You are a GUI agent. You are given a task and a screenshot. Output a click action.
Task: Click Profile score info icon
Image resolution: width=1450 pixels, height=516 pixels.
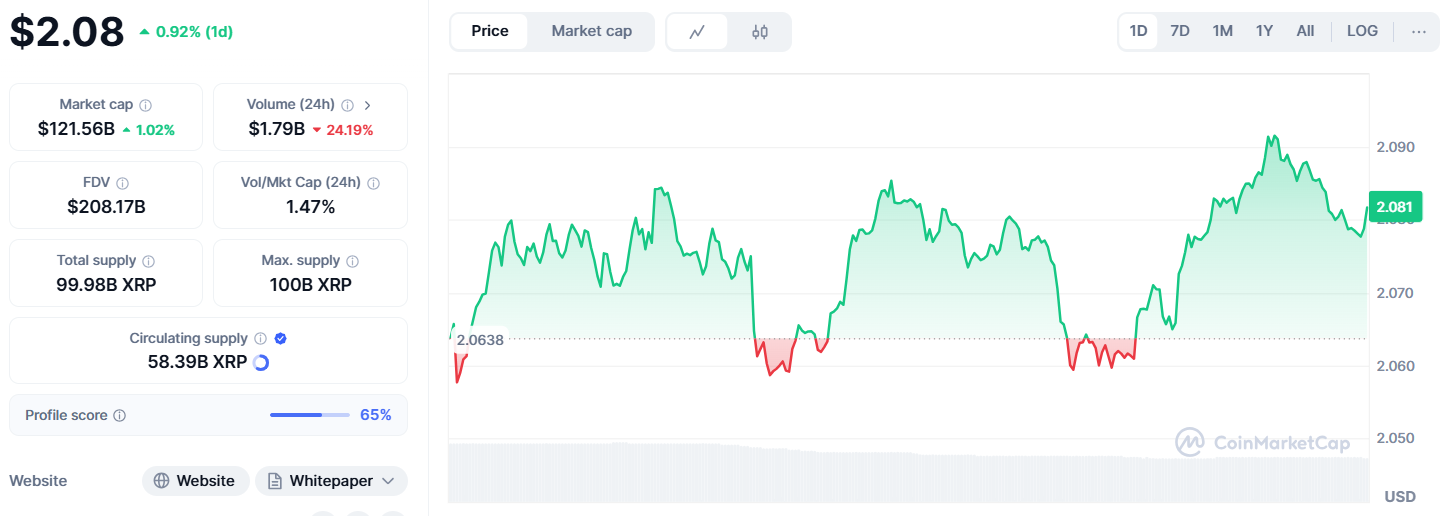(x=120, y=415)
